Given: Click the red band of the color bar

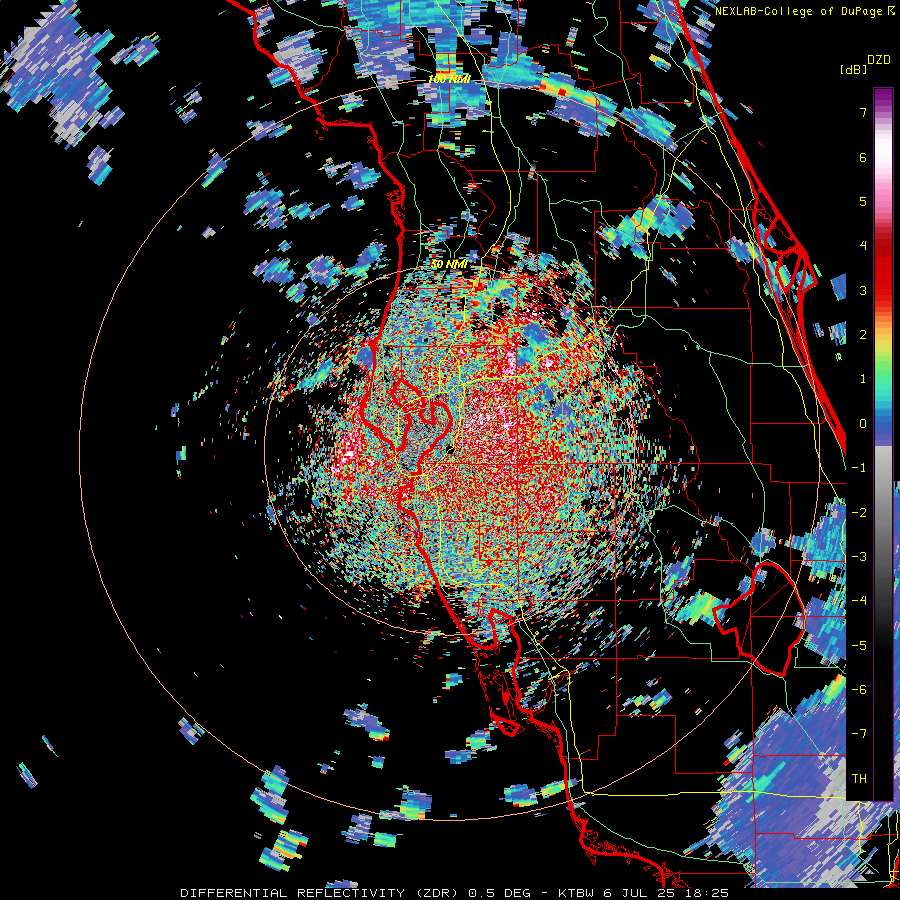Looking at the screenshot, I should point(883,270).
